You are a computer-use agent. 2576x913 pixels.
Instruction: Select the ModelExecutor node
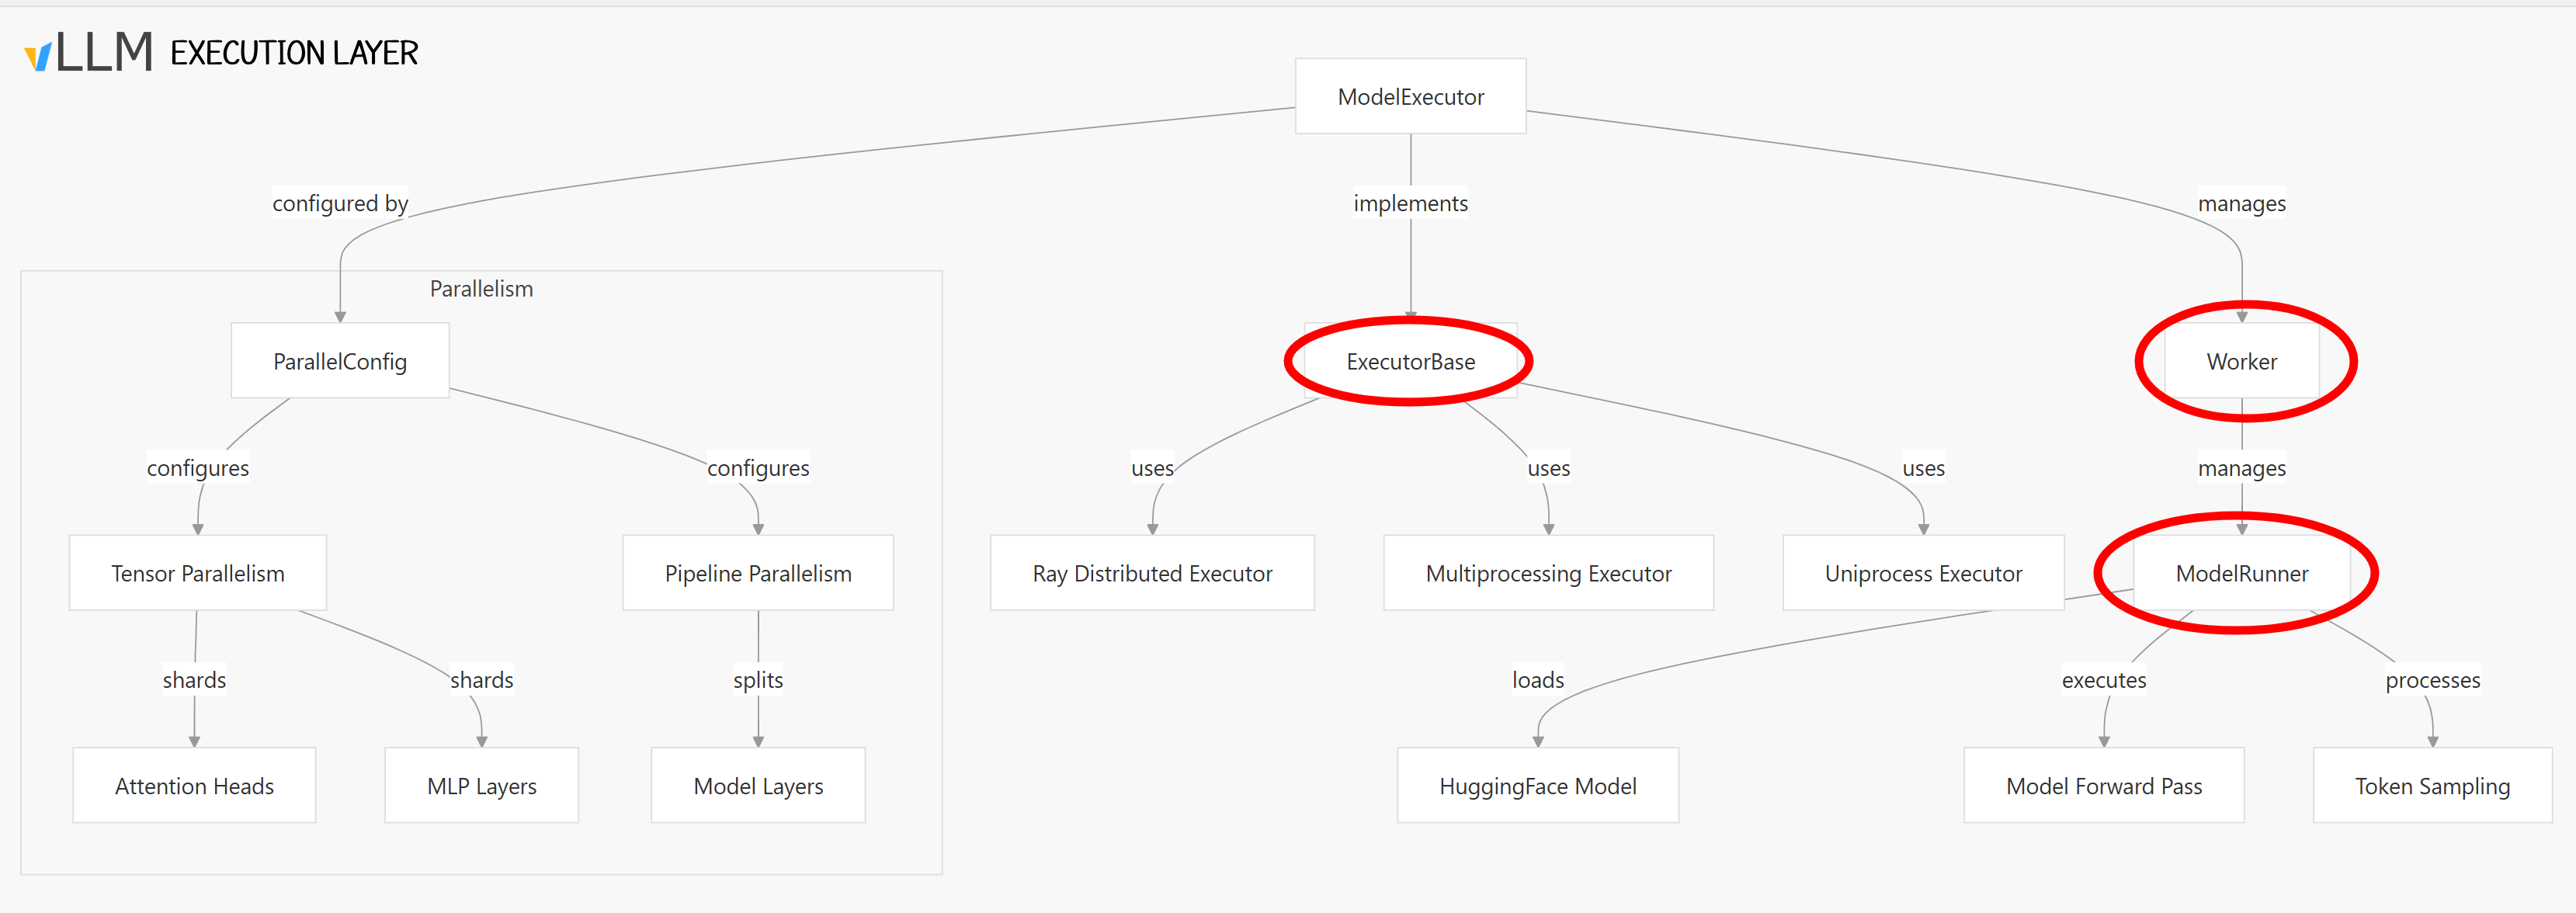[1410, 96]
